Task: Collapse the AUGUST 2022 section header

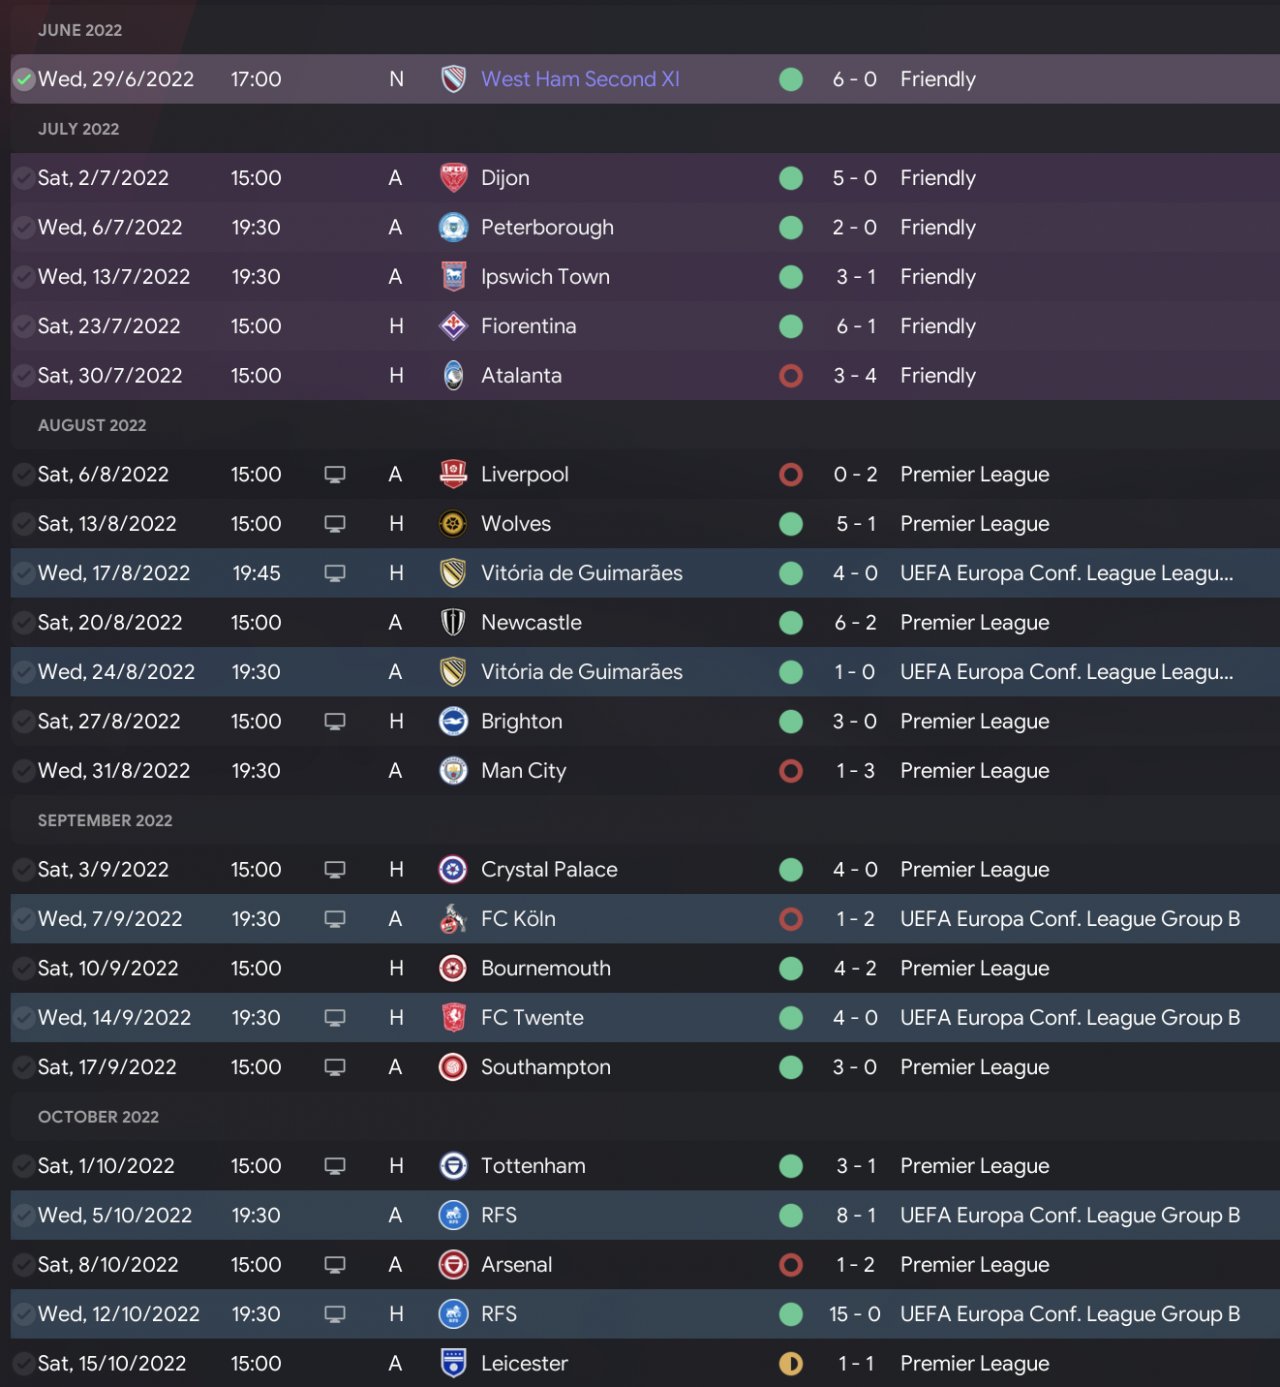Action: point(92,425)
